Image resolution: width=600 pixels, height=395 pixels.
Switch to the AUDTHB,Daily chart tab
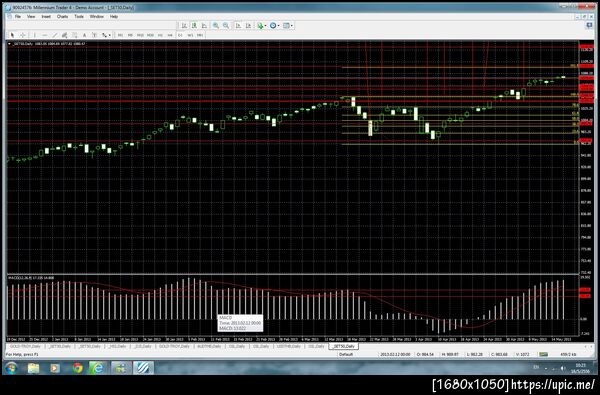click(x=210, y=346)
